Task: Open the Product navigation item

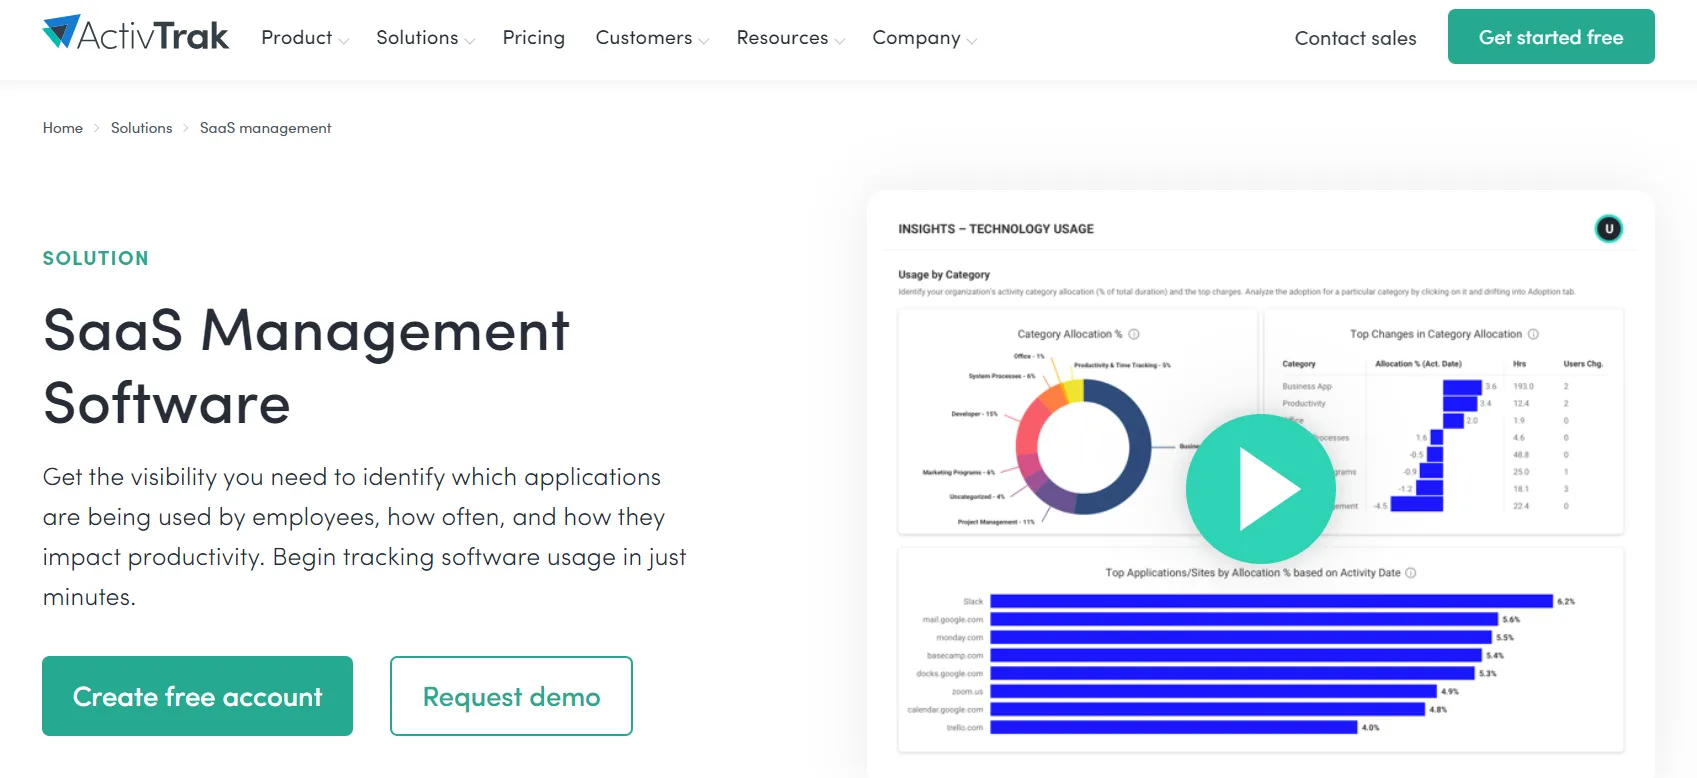Action: point(296,38)
